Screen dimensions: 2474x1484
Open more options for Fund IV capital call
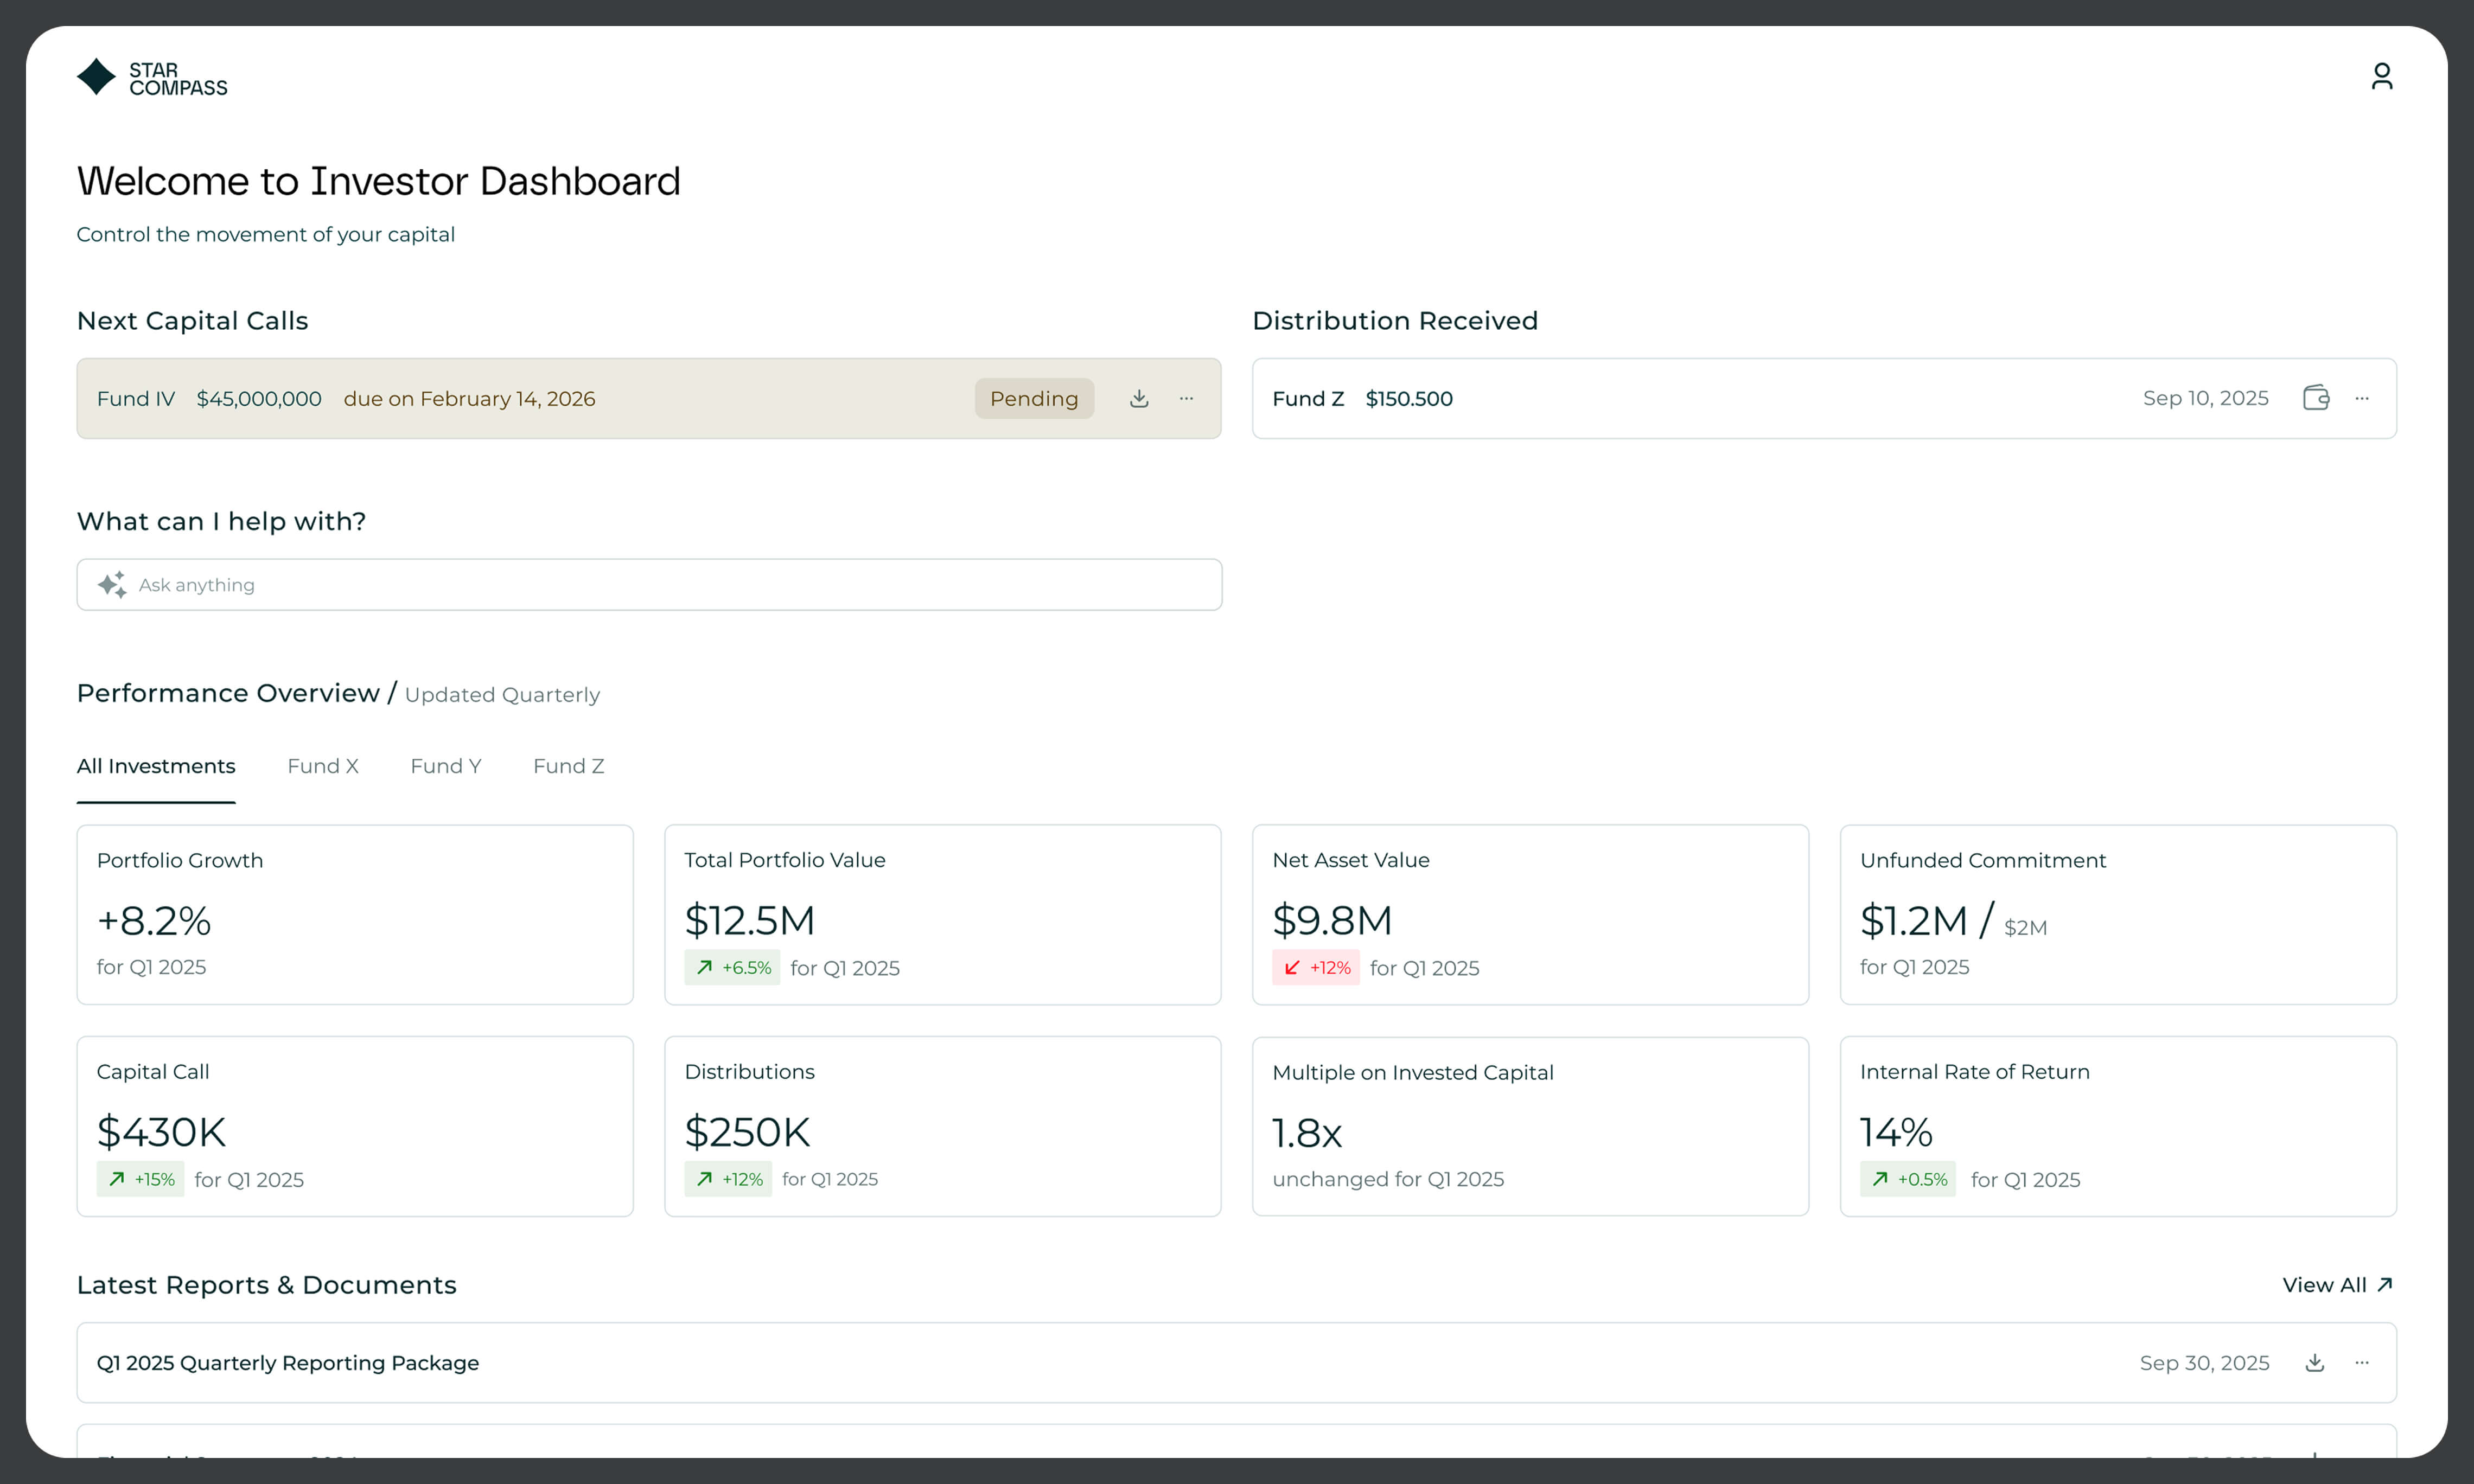click(1186, 398)
